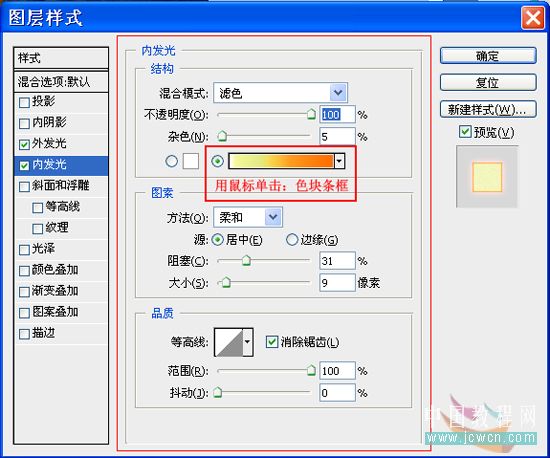
Task: Click the 大小 slider handle
Action: tap(226, 282)
